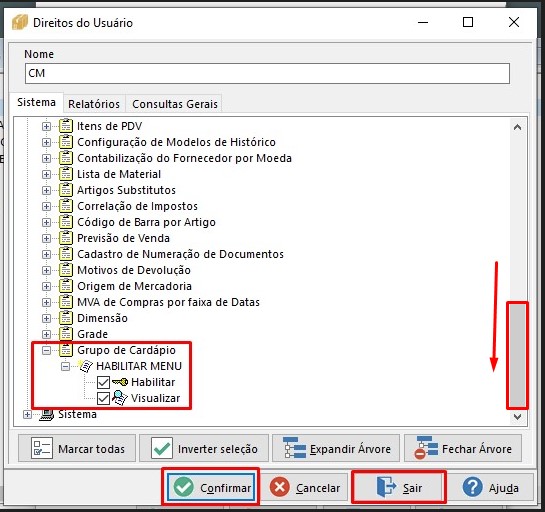Click the Marcar todas button
Image resolution: width=545 pixels, height=512 pixels.
tap(77, 448)
